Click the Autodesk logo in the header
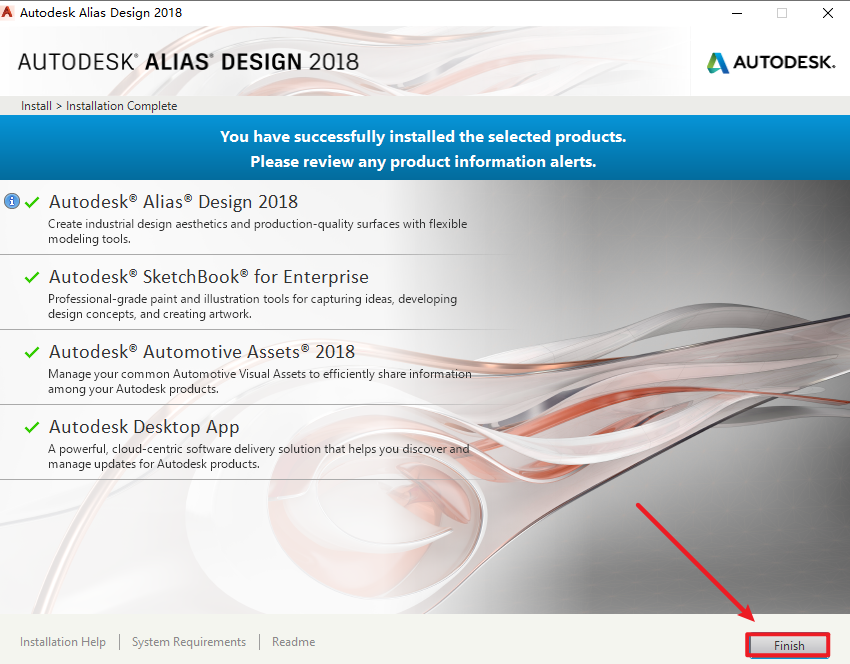This screenshot has height=664, width=850. point(771,62)
